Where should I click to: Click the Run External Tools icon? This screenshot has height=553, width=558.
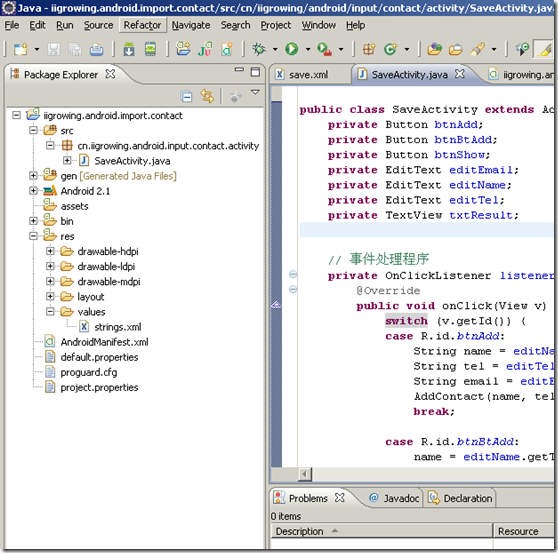[324, 49]
